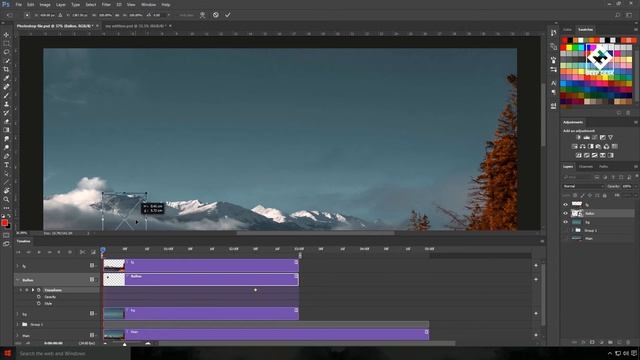Select the Eyedropper tool

click(6, 78)
